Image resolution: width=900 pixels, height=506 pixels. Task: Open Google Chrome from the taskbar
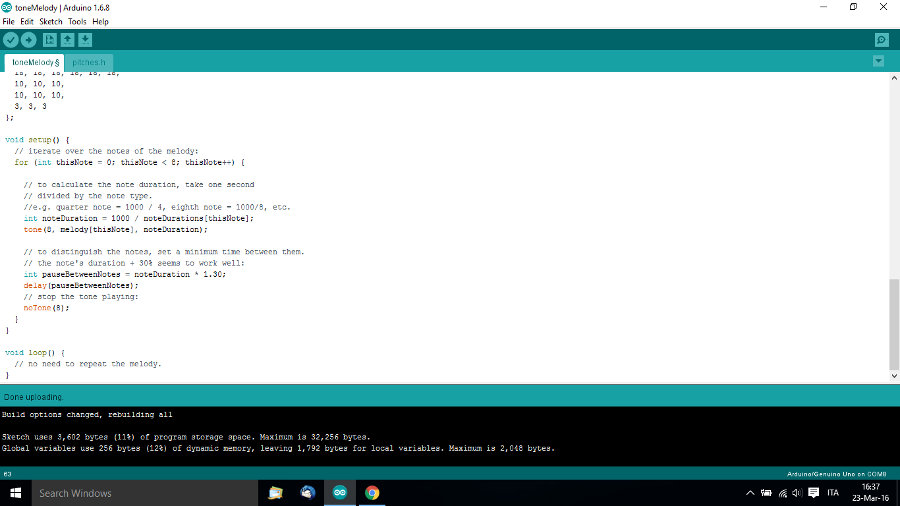coord(372,493)
